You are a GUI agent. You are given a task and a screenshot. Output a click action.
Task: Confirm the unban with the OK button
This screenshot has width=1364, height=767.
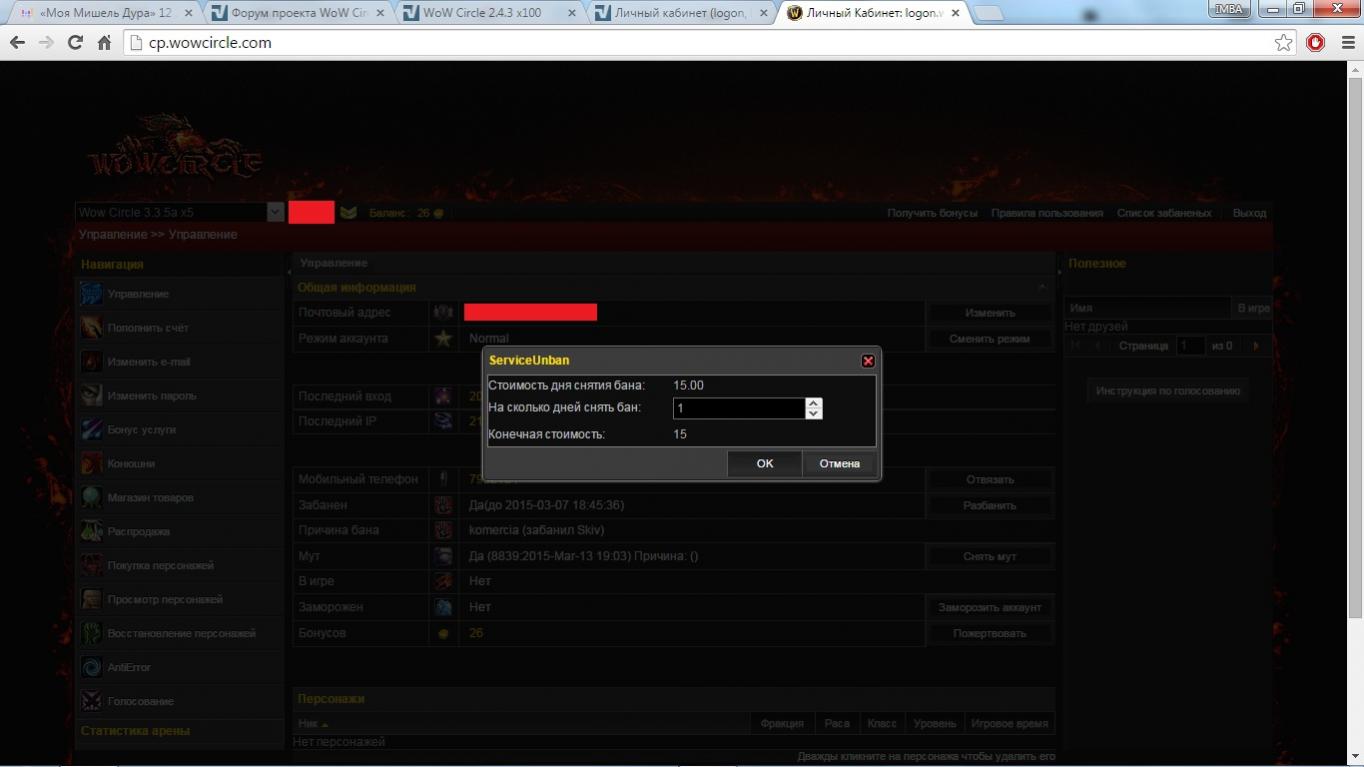click(x=764, y=463)
